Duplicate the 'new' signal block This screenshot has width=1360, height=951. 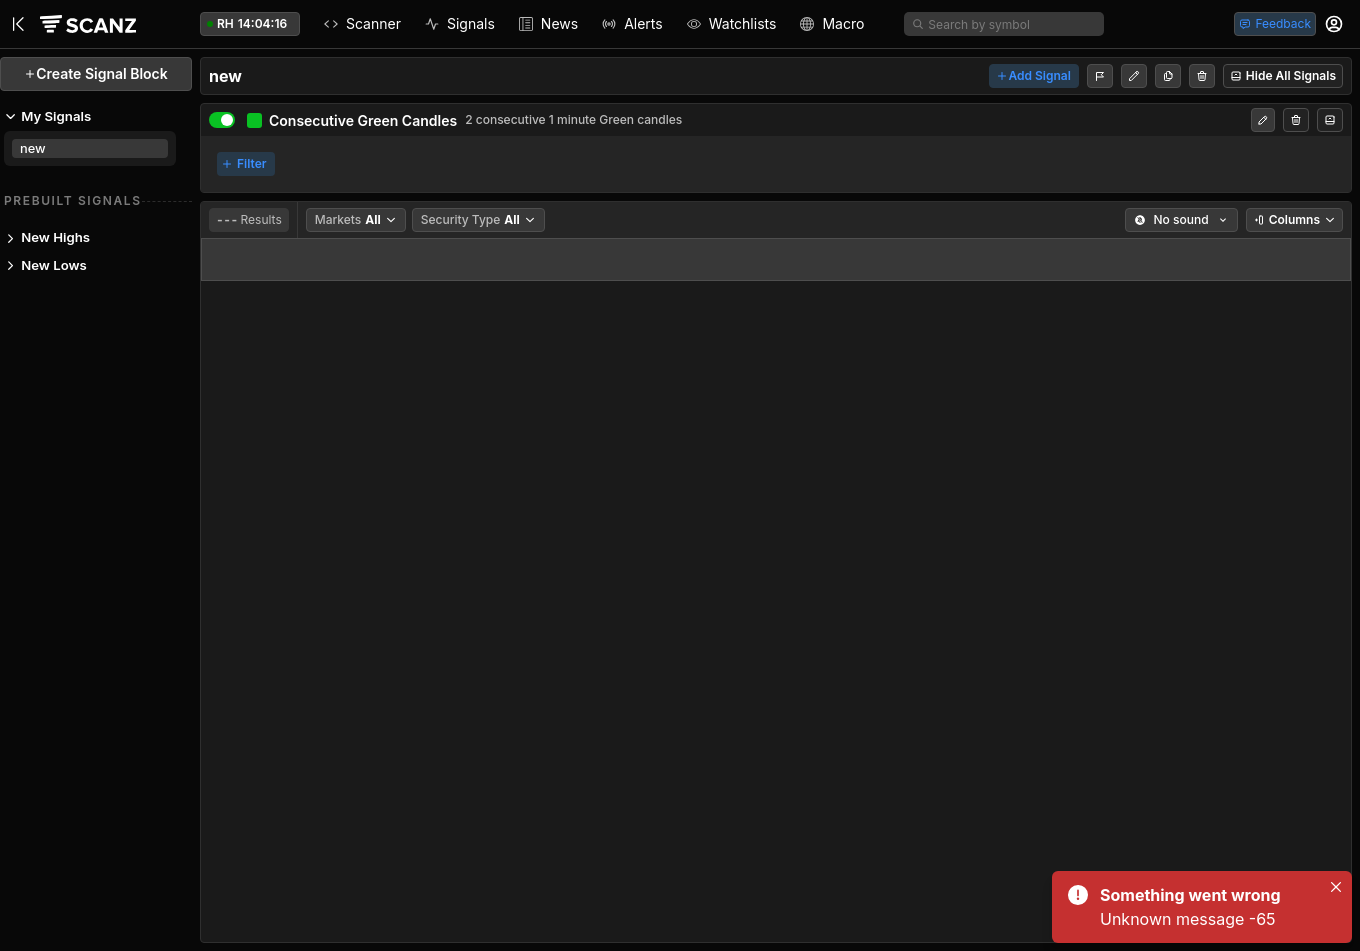click(x=1168, y=76)
